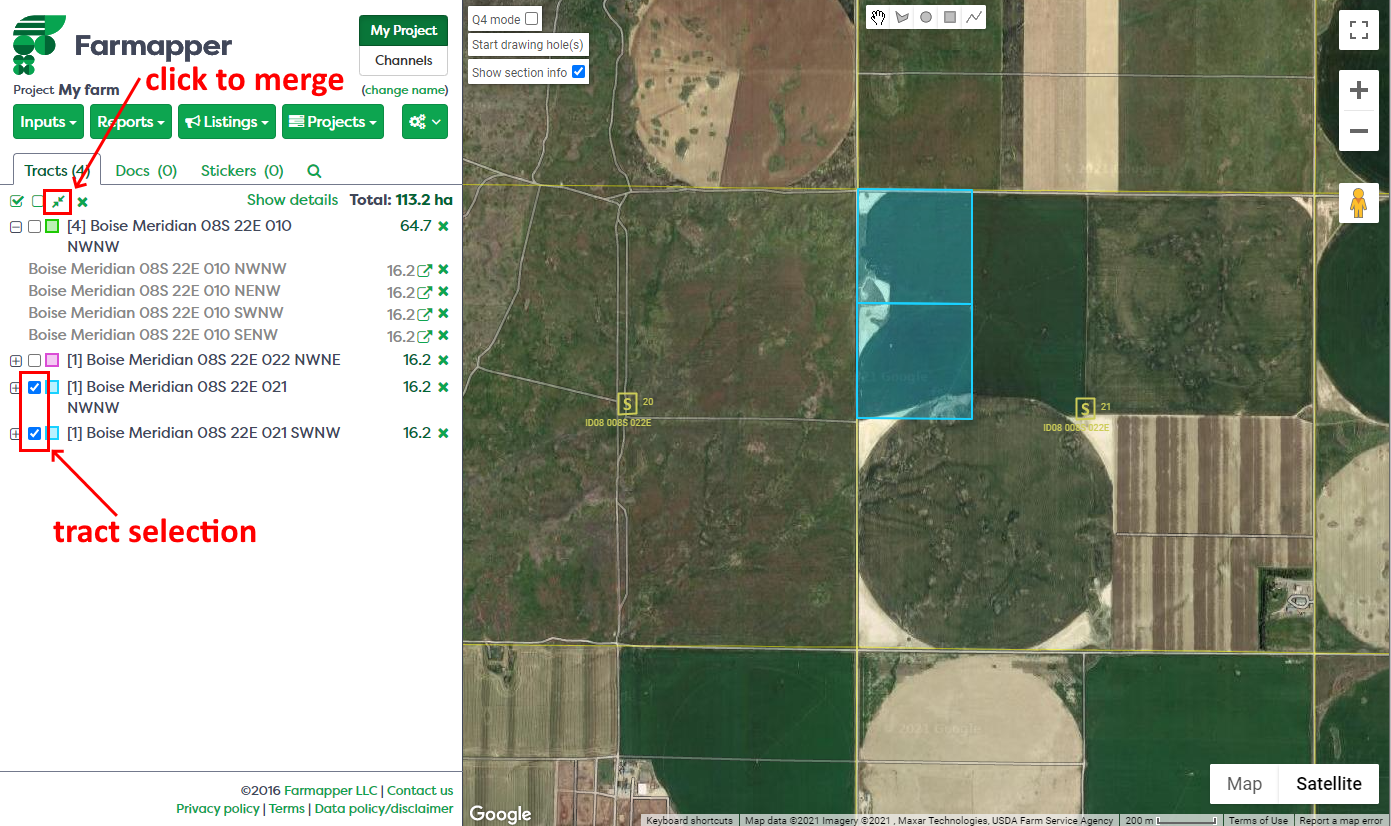Click the merge tracts arrows icon

58,201
